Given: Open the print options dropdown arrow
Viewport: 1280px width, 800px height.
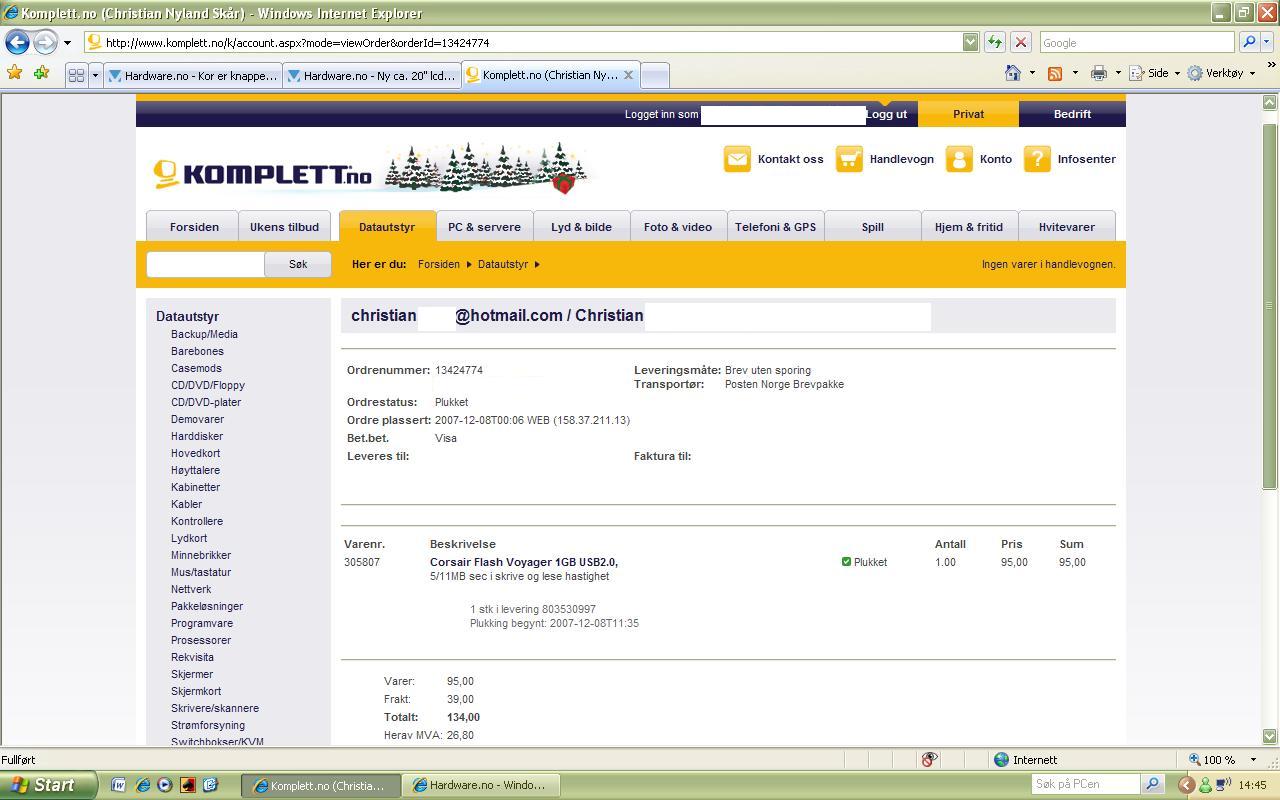Looking at the screenshot, I should (x=1118, y=73).
